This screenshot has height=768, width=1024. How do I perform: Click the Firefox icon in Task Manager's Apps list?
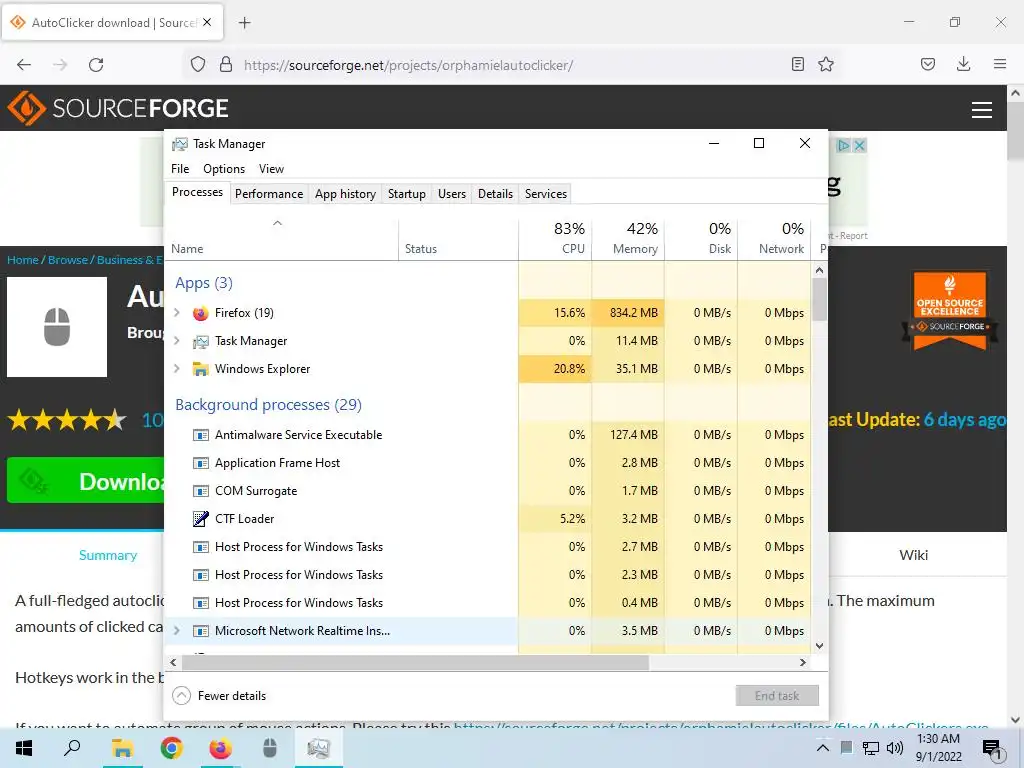pos(200,313)
